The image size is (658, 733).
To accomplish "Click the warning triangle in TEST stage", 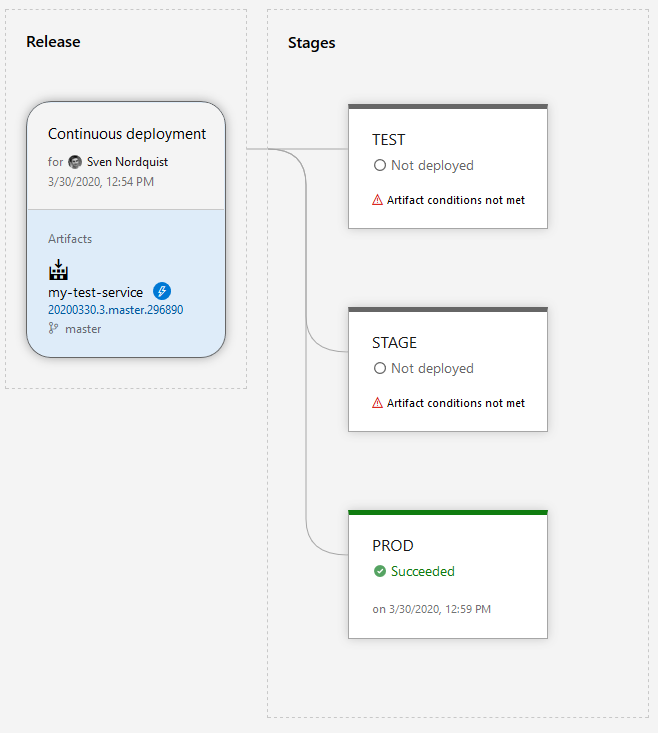I will click(377, 200).
